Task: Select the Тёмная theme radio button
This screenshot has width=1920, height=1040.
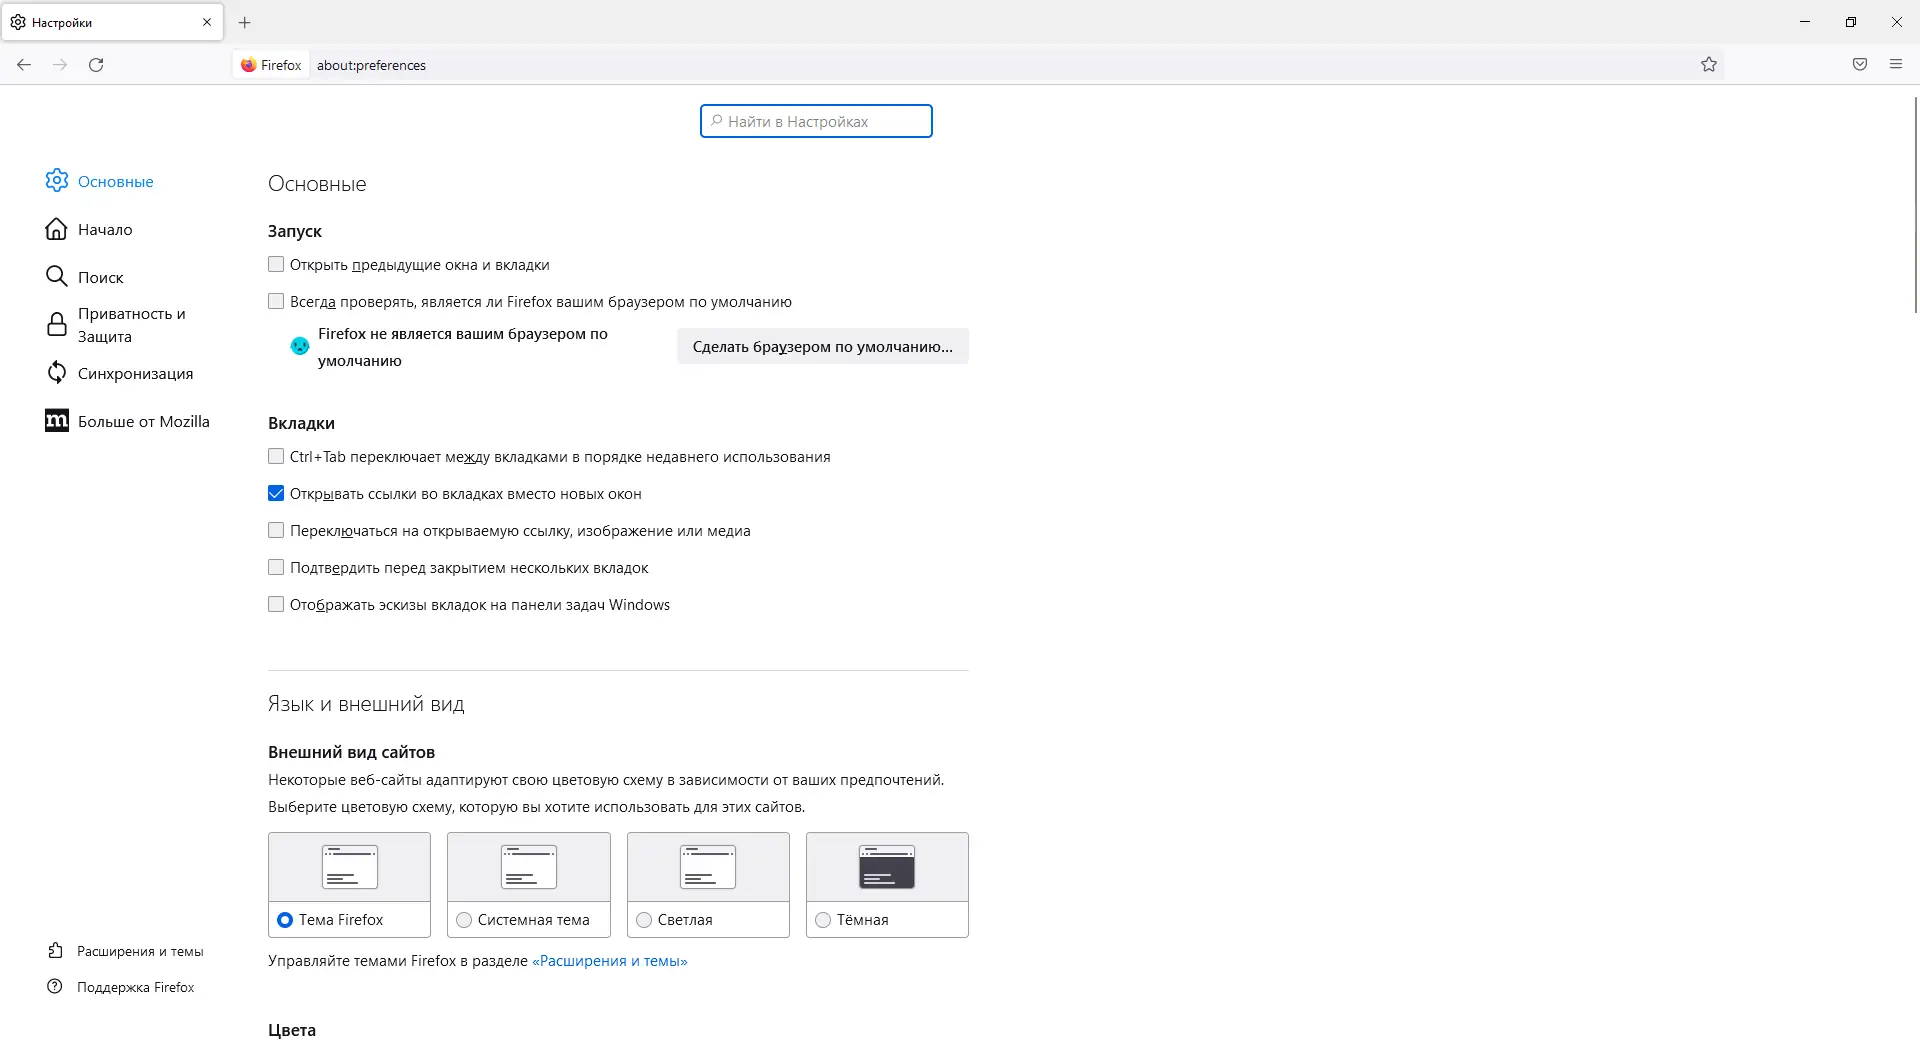Action: tap(823, 920)
